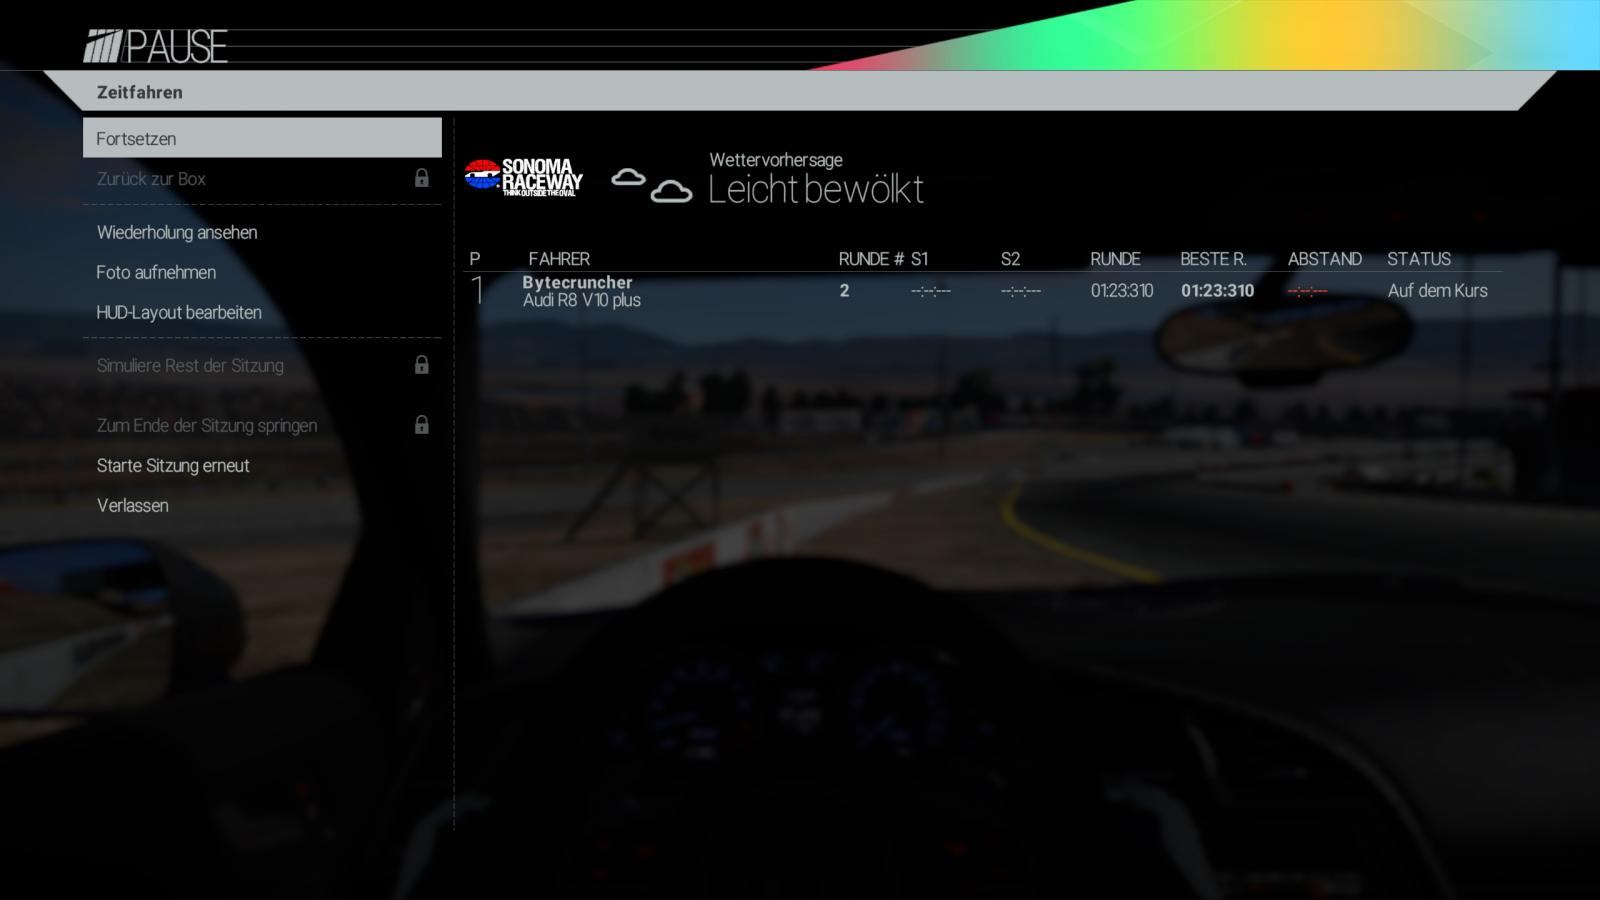The width and height of the screenshot is (1600, 900).
Task: Click the bold best lap time 01:23:310
Action: coord(1217,291)
